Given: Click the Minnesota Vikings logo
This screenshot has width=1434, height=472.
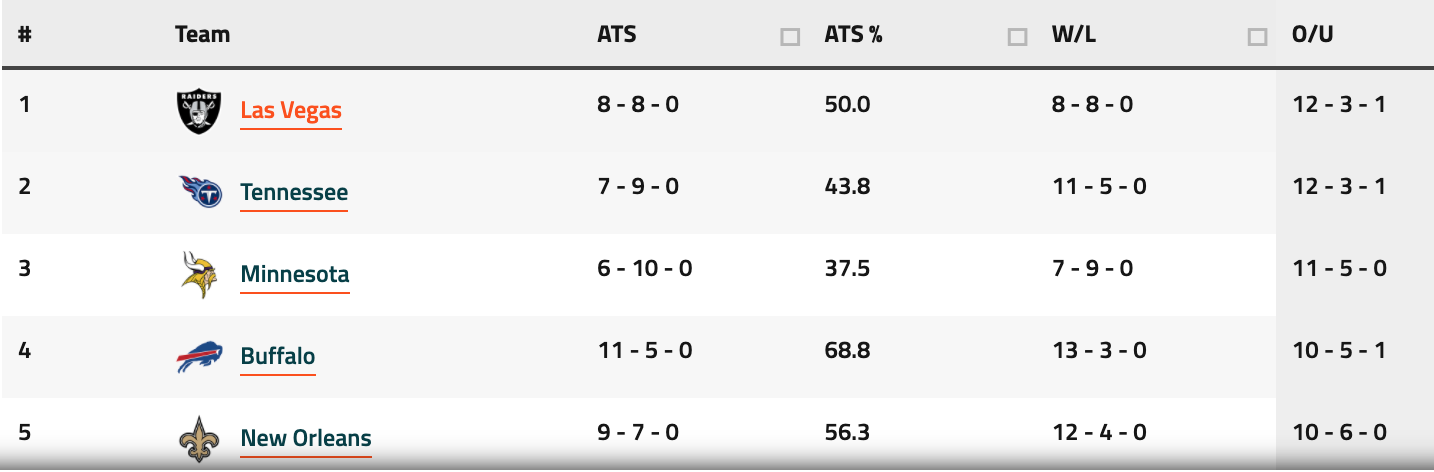Looking at the screenshot, I should (197, 275).
